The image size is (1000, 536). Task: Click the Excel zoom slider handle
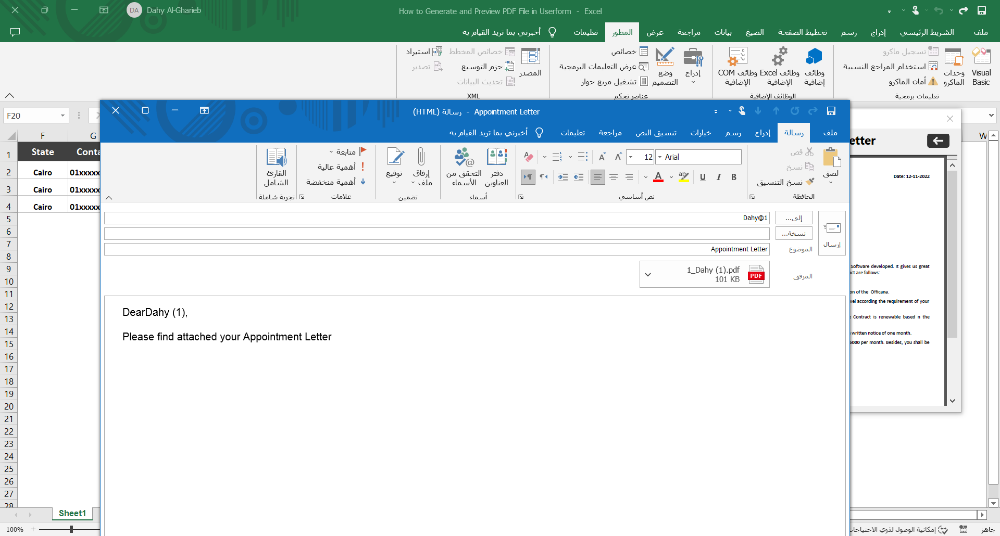[71, 529]
